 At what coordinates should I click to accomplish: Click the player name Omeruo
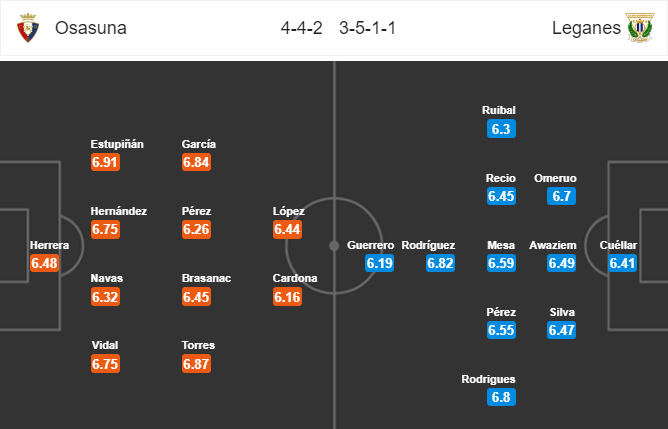555,178
